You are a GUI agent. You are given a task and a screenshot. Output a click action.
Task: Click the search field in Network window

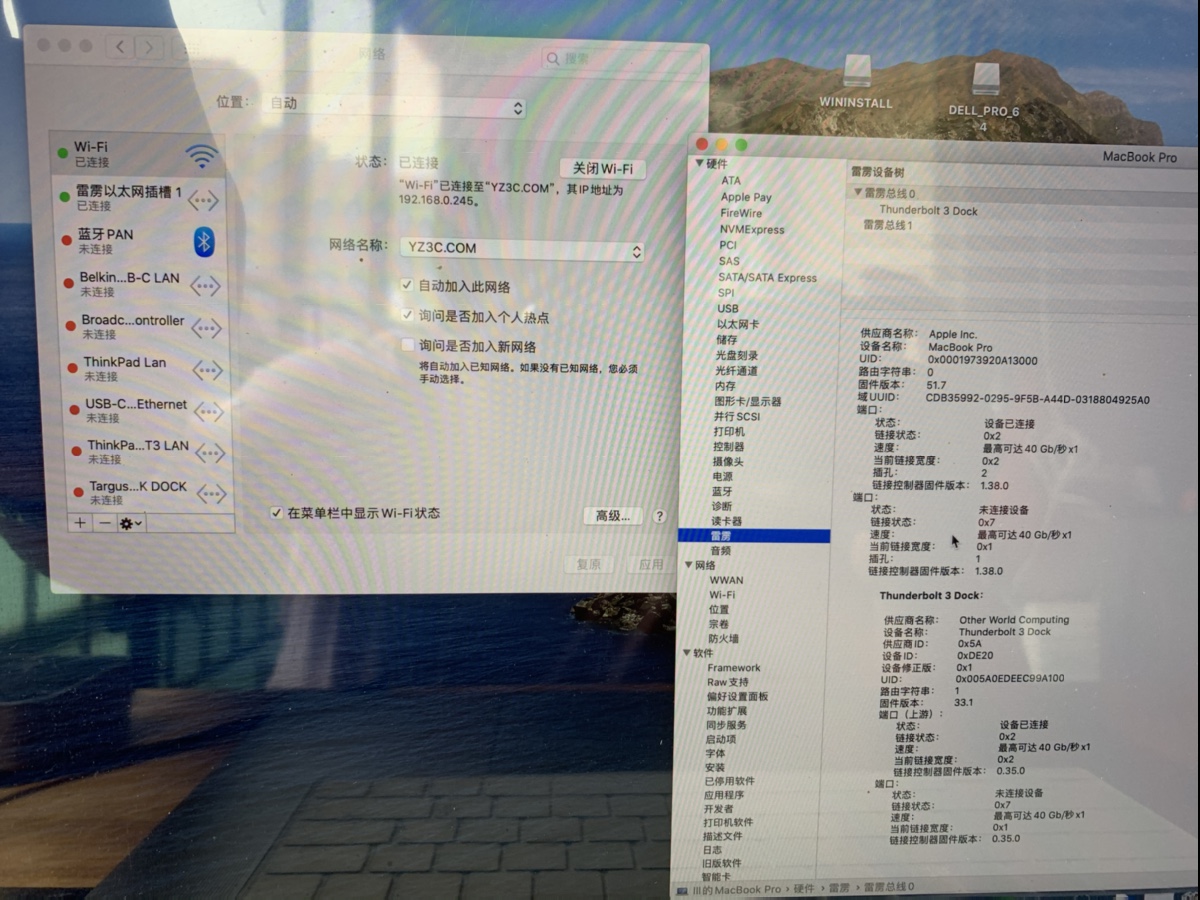point(621,59)
